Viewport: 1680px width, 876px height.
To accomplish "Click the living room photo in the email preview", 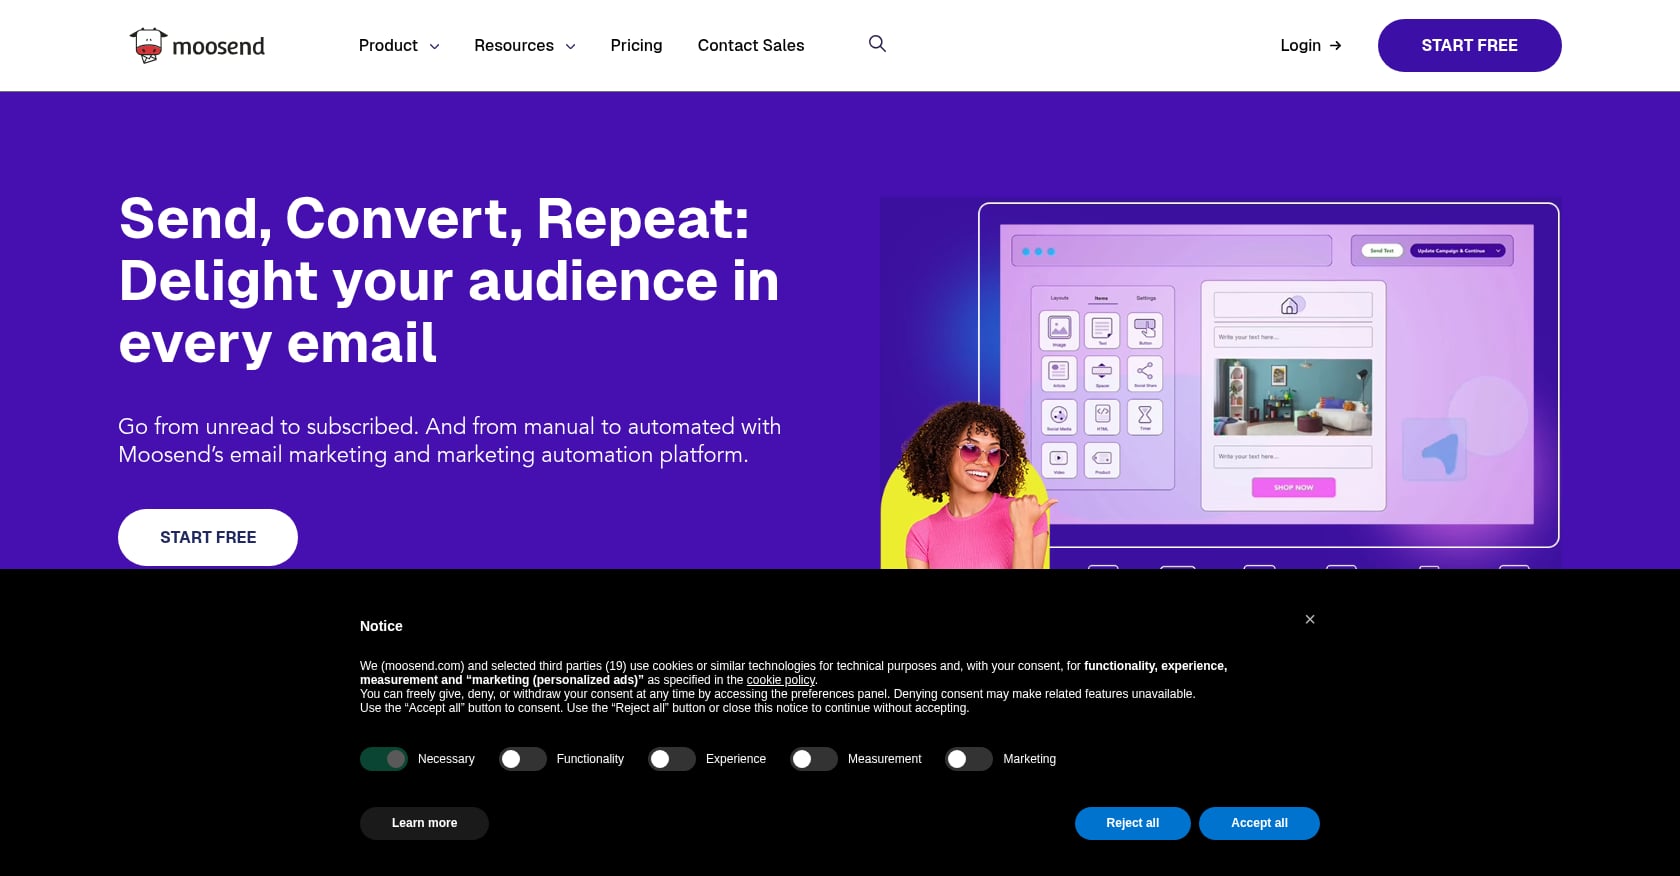I will pos(1293,397).
